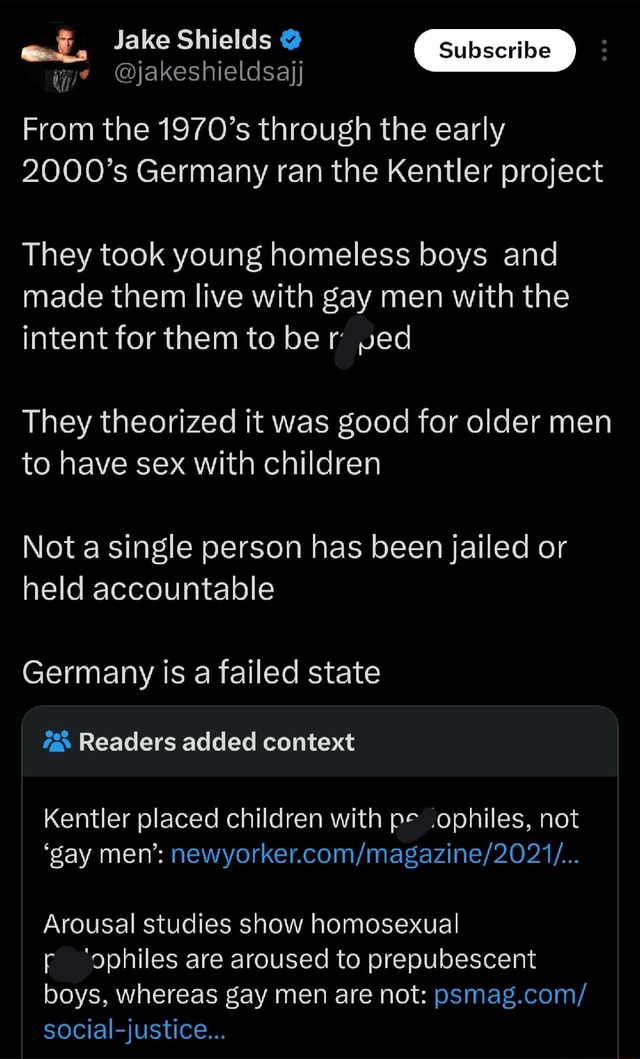Tap the "Not a single person" paragraph
The image size is (640, 1059).
point(294,568)
